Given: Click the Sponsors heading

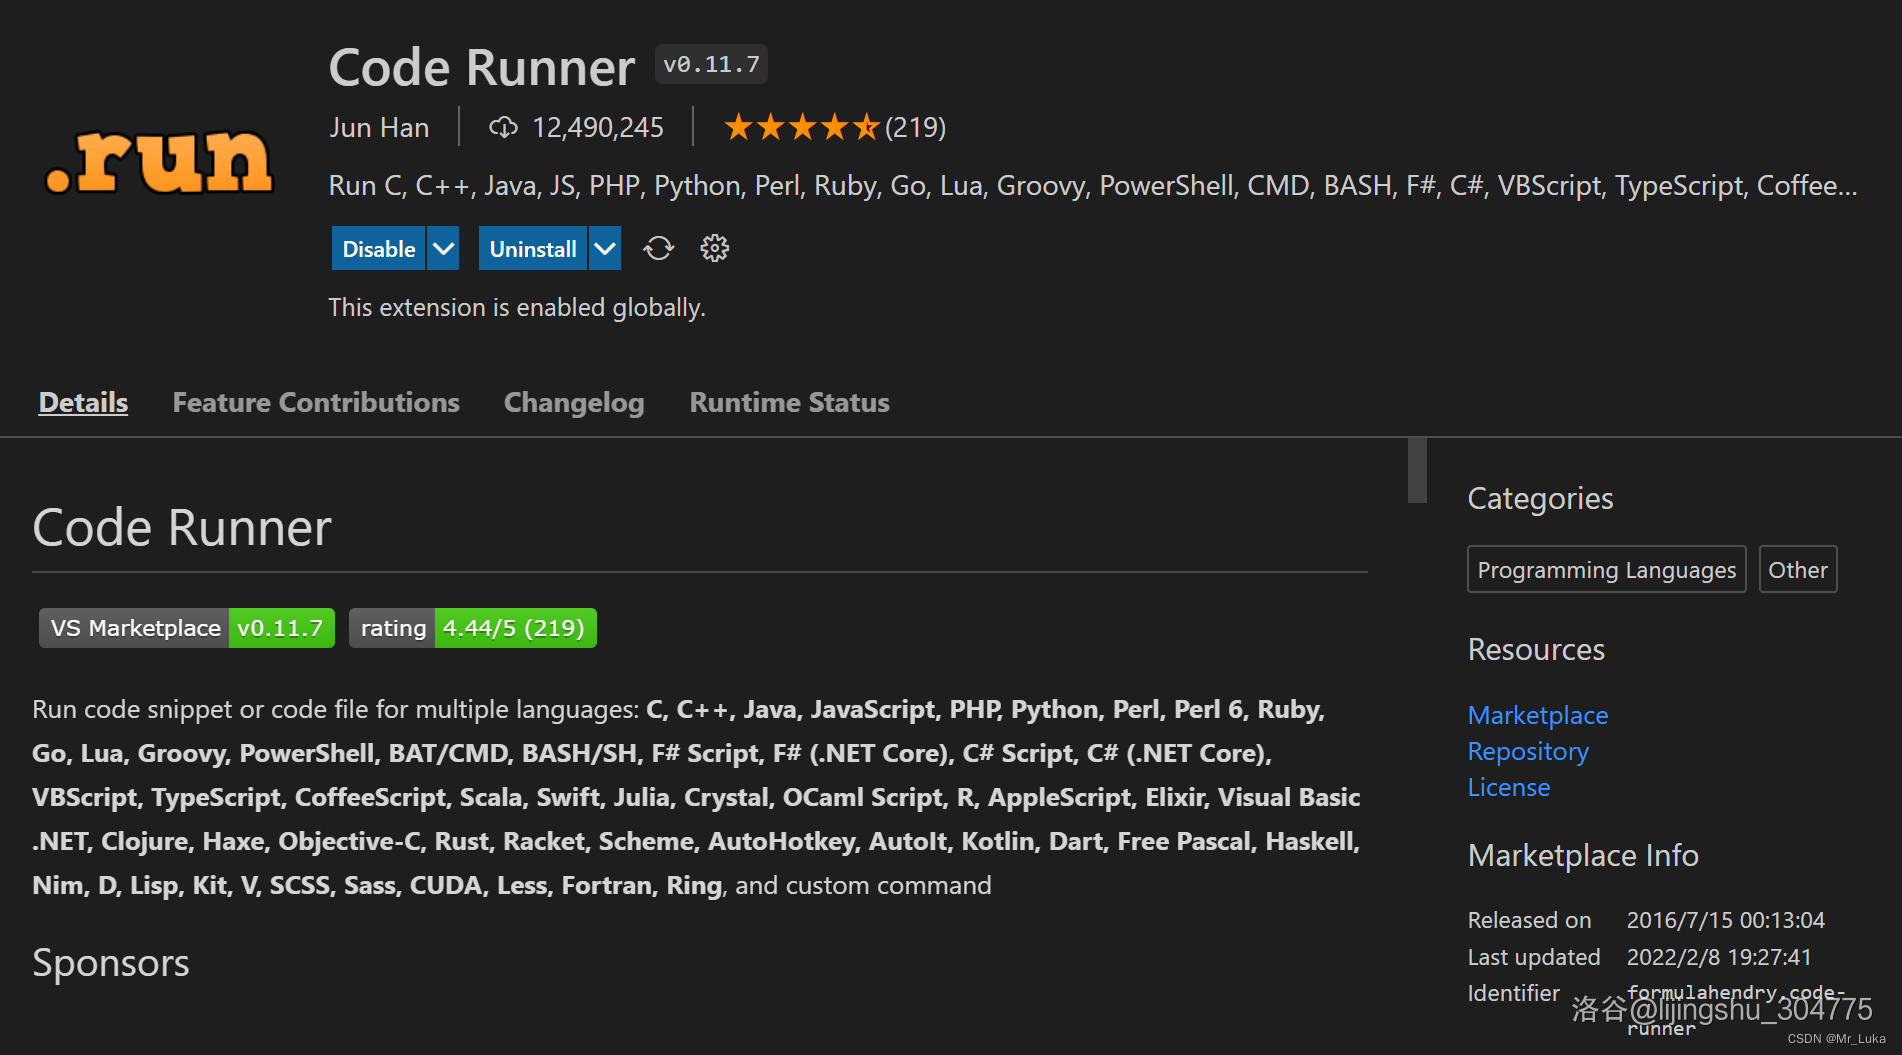Looking at the screenshot, I should 111,963.
